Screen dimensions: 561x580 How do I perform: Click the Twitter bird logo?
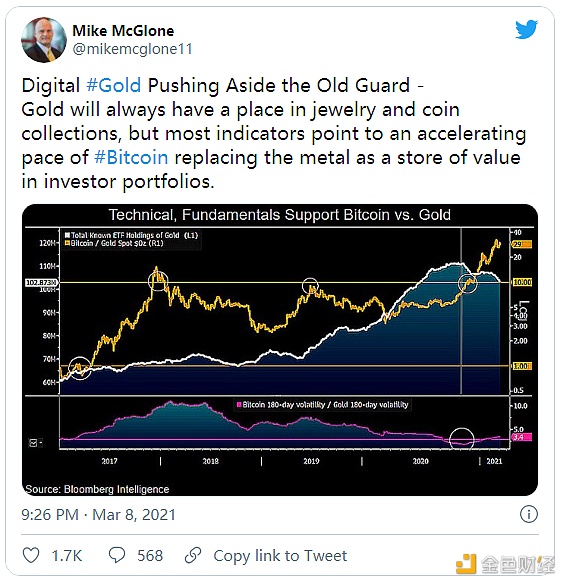(527, 29)
